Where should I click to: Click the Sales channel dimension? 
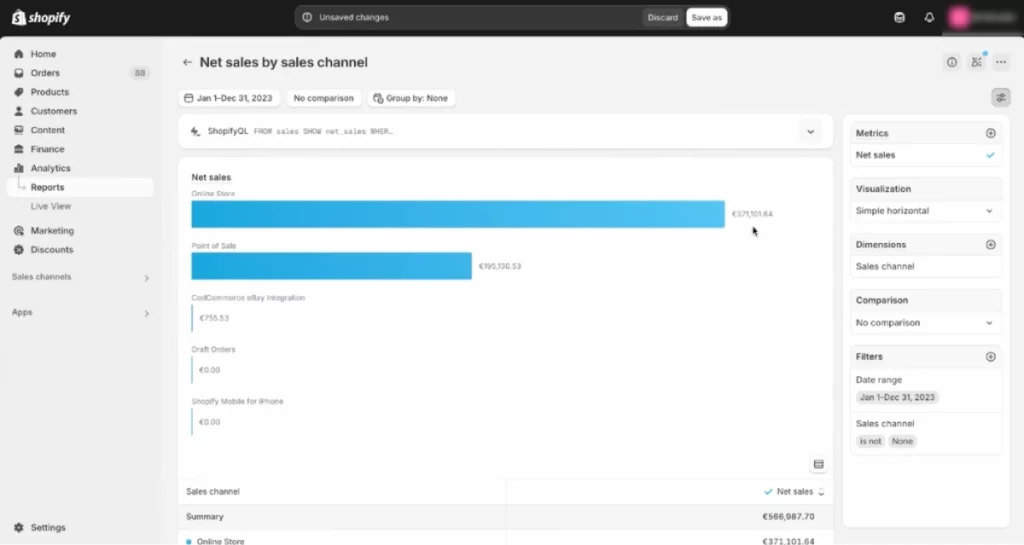pyautogui.click(x=885, y=266)
